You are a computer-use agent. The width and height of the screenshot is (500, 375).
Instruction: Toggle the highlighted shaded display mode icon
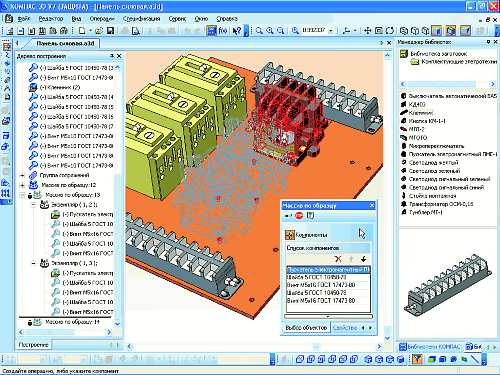point(436,31)
